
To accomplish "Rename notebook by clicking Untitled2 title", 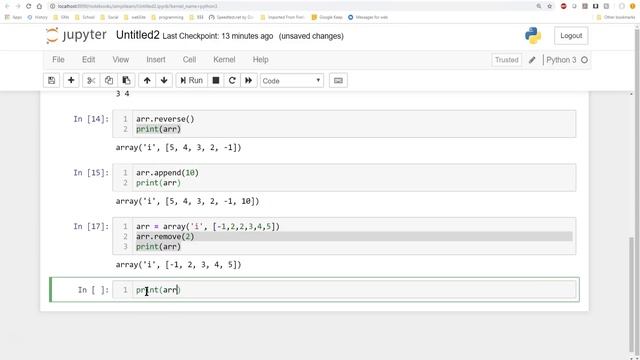I will click(138, 35).
